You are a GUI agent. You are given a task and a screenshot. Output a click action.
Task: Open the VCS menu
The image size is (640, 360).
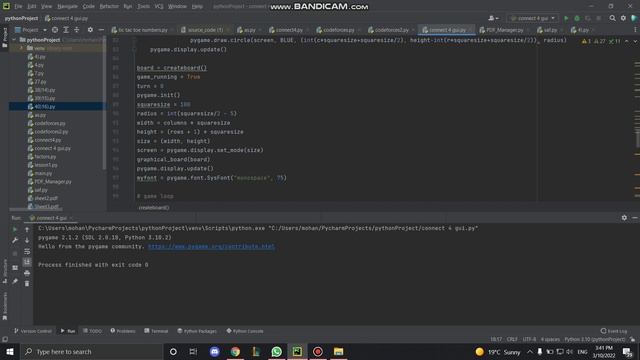[x=159, y=7]
